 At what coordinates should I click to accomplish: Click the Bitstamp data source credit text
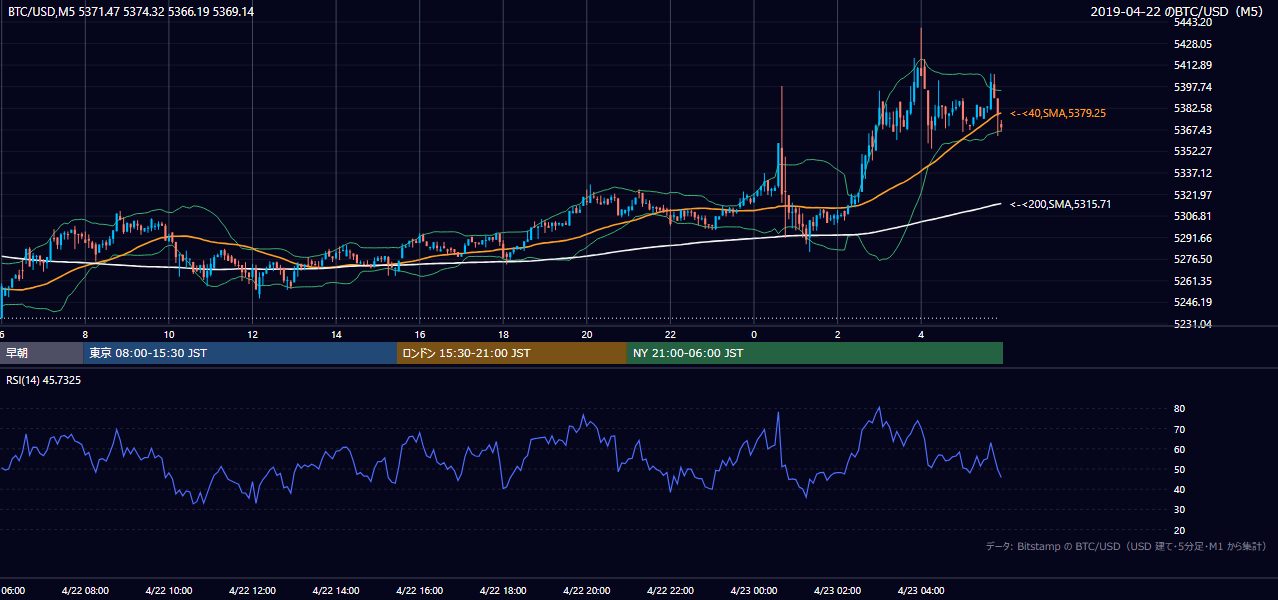1127,546
